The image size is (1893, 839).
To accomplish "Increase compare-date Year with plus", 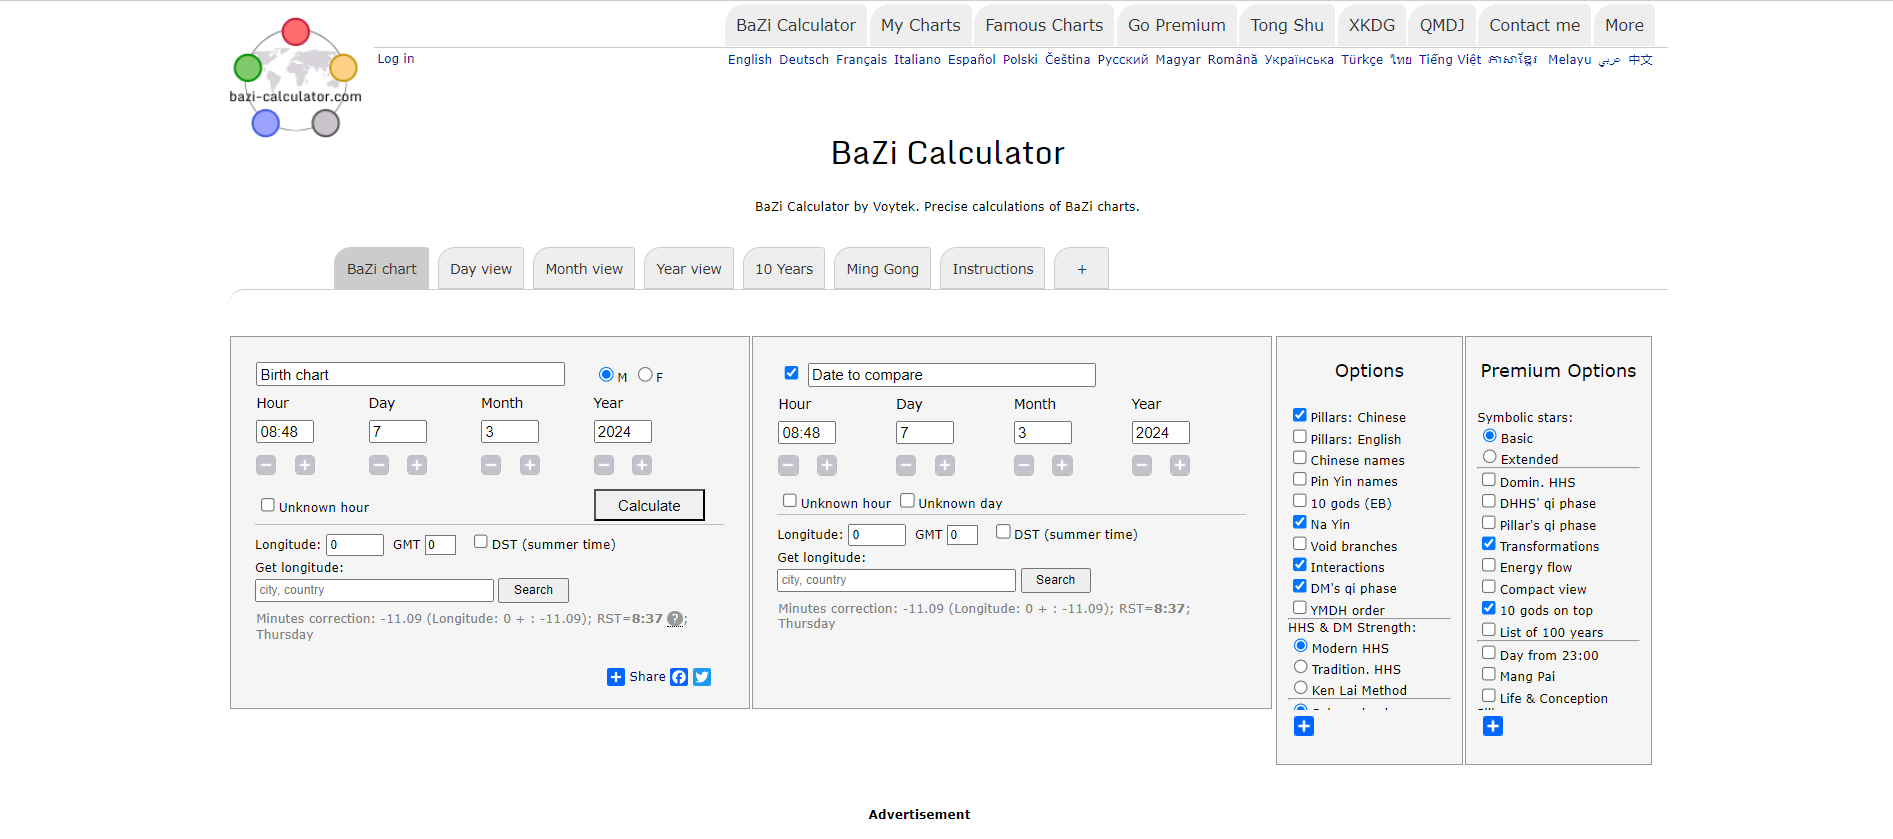I will [x=1180, y=465].
